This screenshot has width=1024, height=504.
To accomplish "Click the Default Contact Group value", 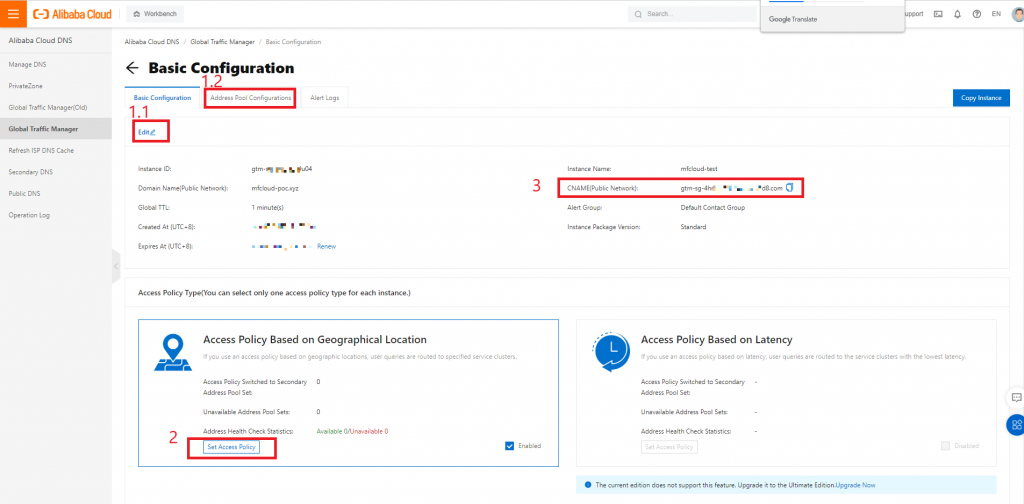I will 712,208.
